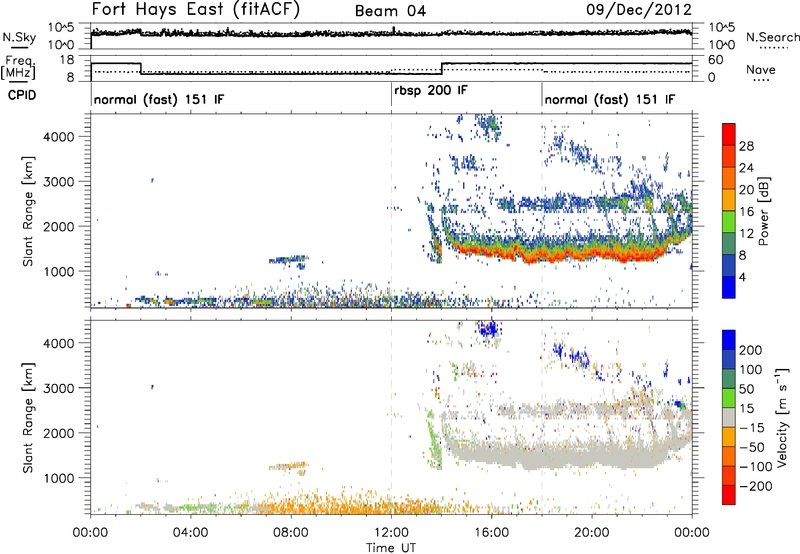Click the frequency step-up line near 14:00
This screenshot has width=800, height=554.
tap(442, 69)
